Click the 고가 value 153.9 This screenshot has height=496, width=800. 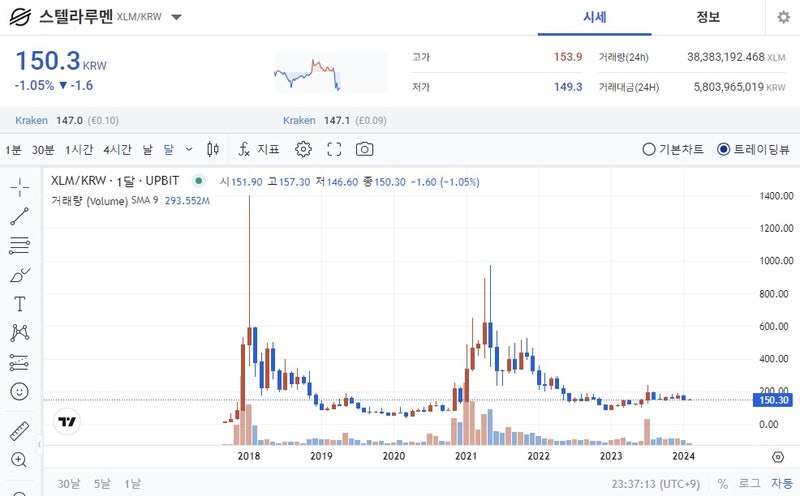(568, 57)
